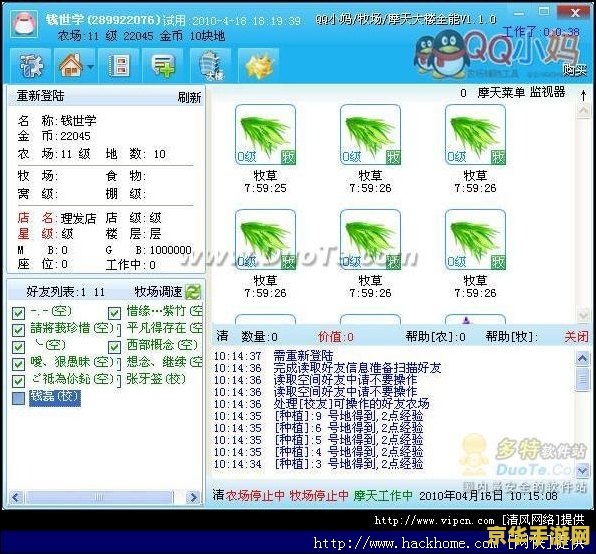This screenshot has width=596, height=554.
Task: Uncheck friend 西部概念 (空)
Action: point(114,347)
